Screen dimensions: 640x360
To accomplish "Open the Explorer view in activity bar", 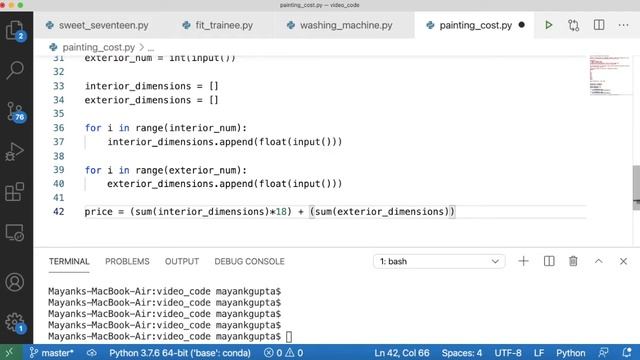I will point(16,30).
